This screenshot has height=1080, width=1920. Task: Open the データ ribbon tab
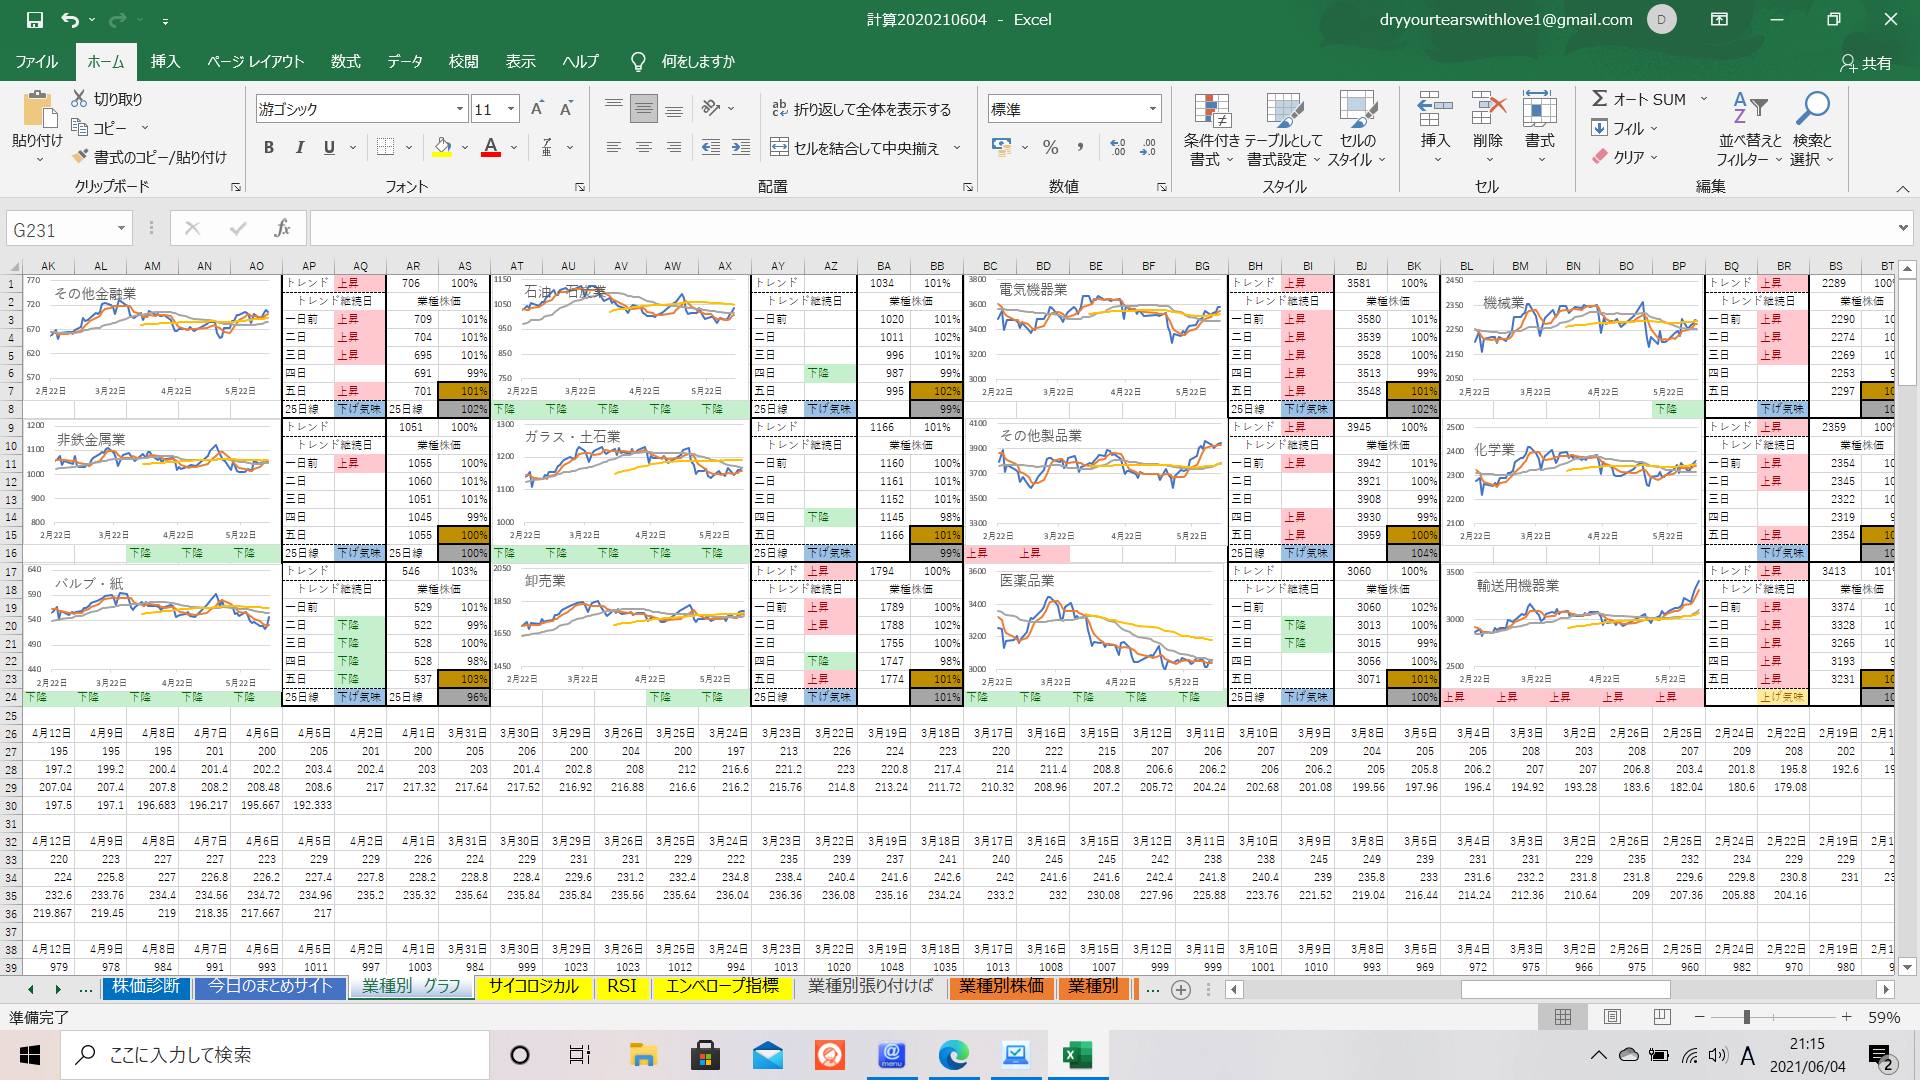[x=404, y=61]
